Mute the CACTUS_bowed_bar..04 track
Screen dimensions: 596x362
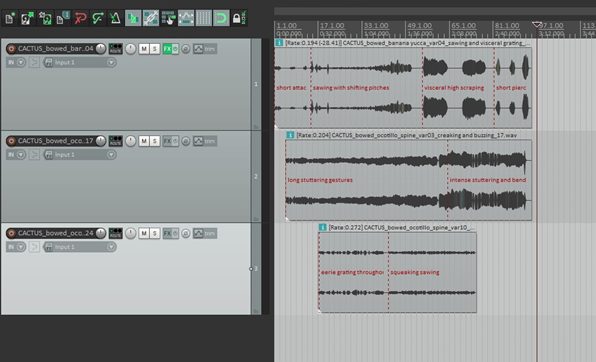[x=144, y=49]
